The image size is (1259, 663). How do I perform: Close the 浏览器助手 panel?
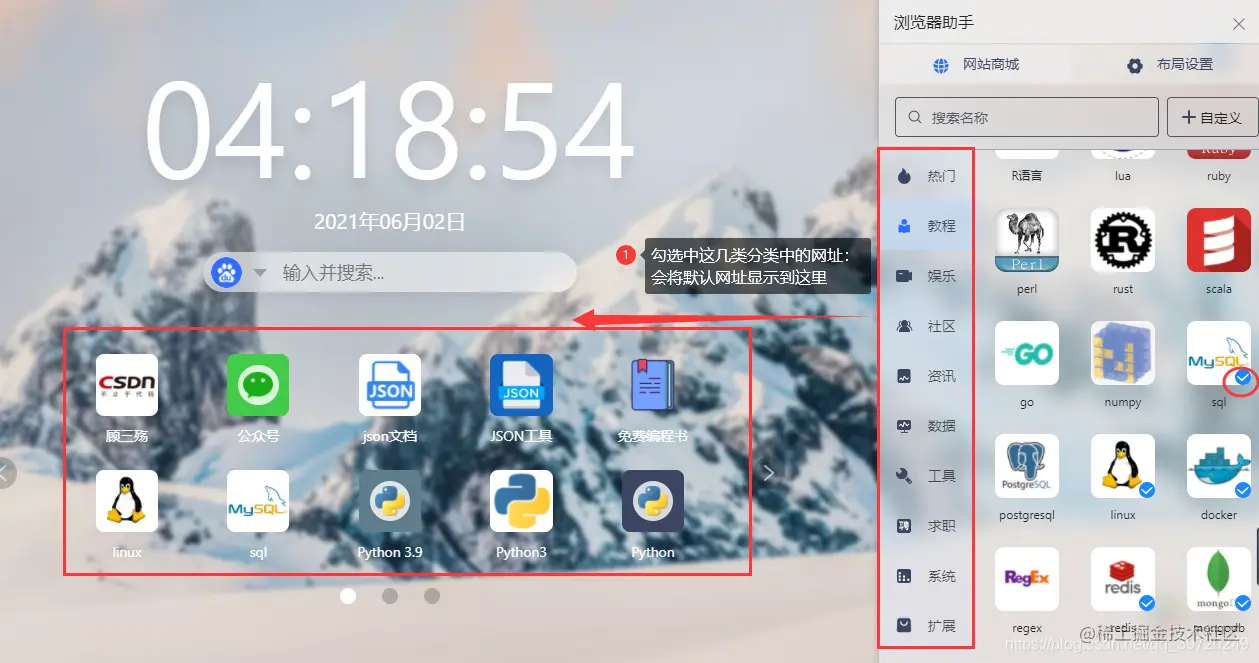[1238, 24]
